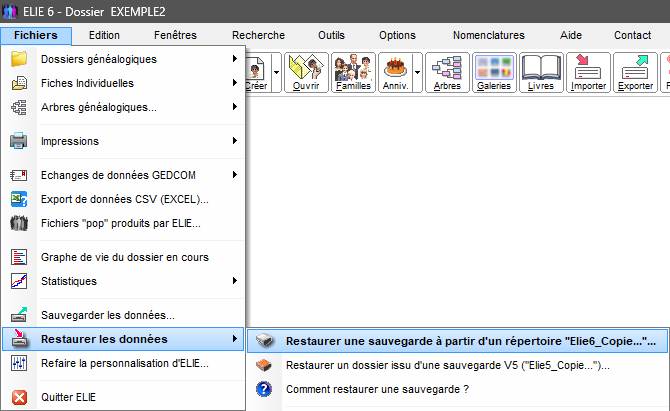Click the Exporter toolbar button

[635, 73]
